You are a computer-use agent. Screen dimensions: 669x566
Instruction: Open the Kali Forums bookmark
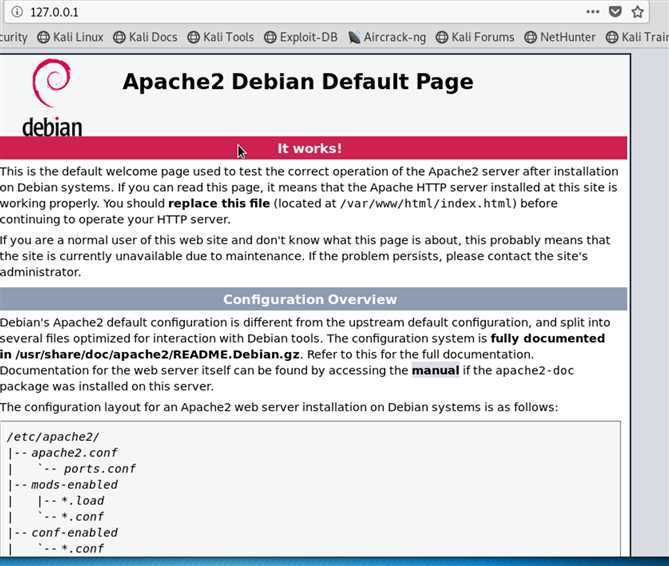tap(475, 38)
